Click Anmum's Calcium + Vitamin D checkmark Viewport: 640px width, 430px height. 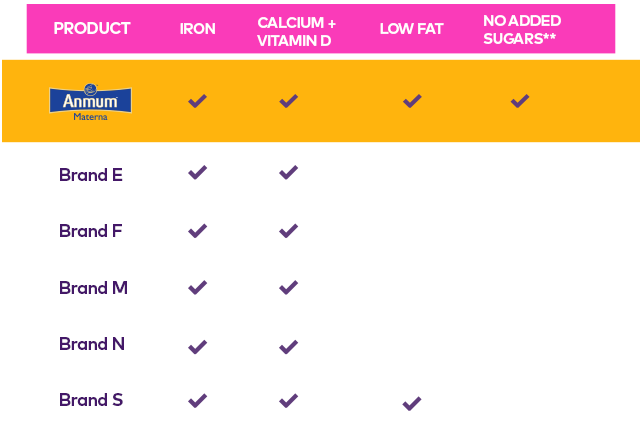tap(289, 101)
